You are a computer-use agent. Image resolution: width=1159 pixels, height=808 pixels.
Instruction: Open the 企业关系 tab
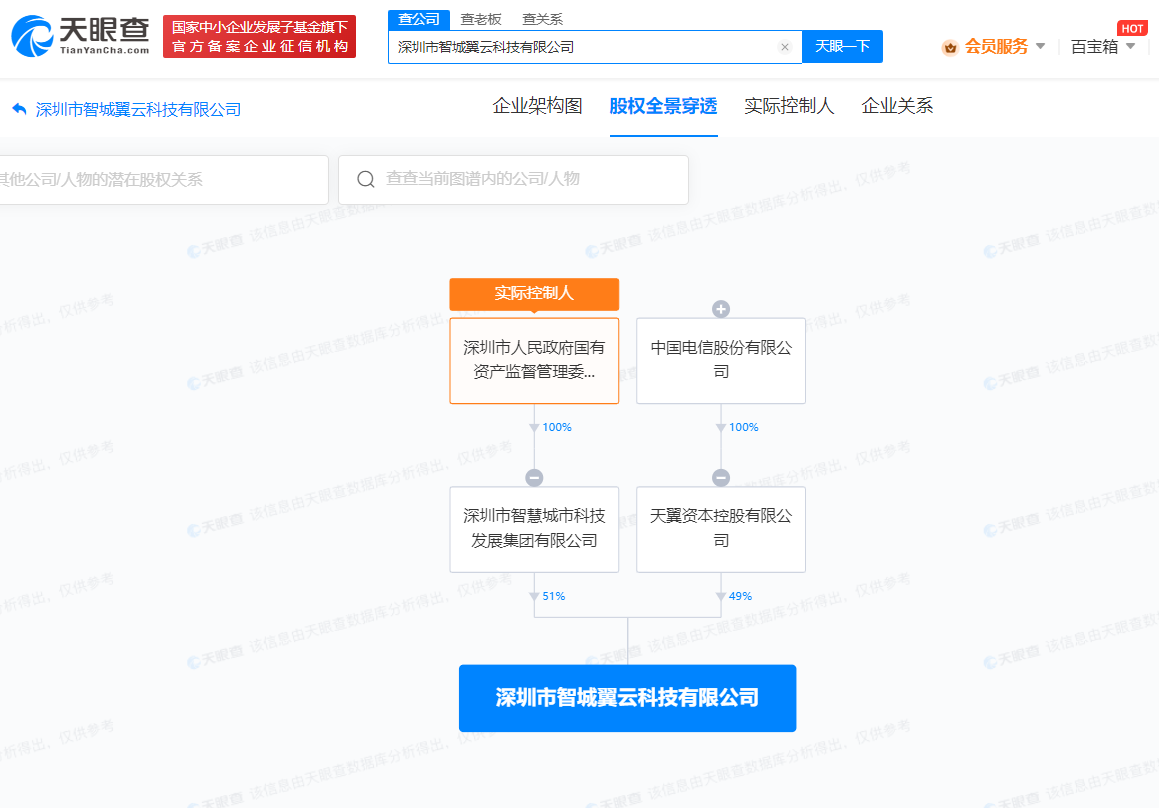pos(897,106)
